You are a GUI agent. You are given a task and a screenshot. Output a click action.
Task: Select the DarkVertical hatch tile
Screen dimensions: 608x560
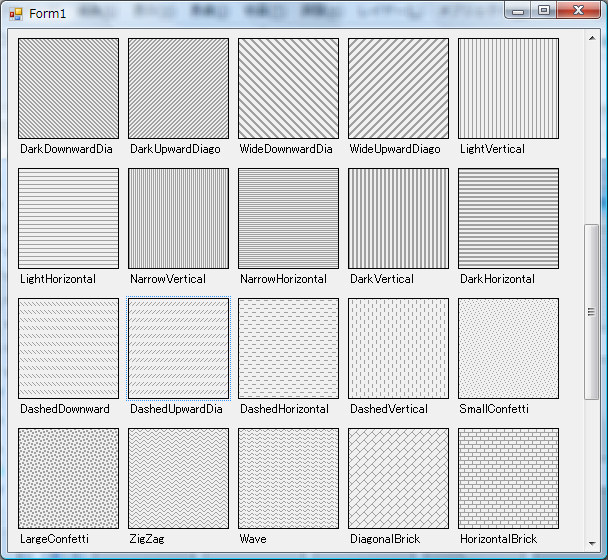point(398,218)
